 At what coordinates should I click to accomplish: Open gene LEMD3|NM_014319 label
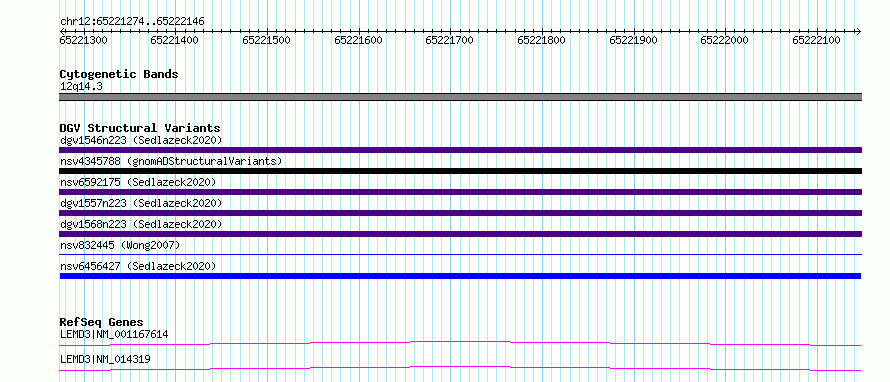click(105, 359)
